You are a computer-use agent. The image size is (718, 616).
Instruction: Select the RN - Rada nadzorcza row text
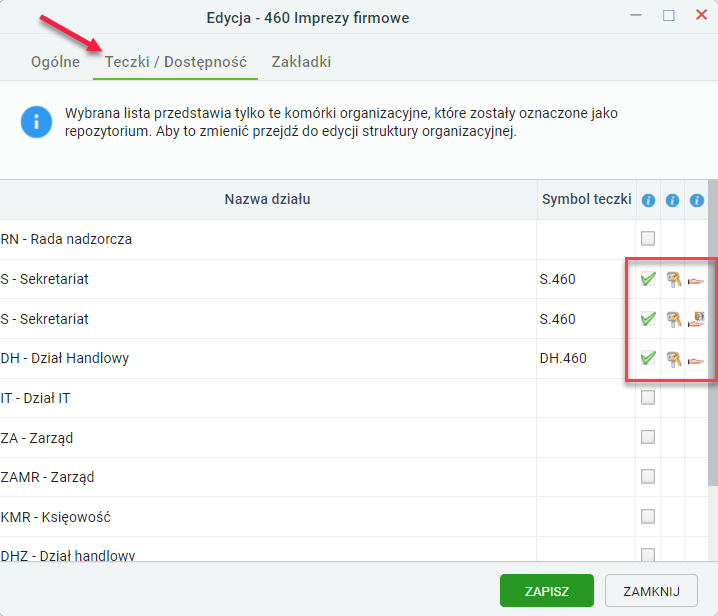tap(66, 239)
